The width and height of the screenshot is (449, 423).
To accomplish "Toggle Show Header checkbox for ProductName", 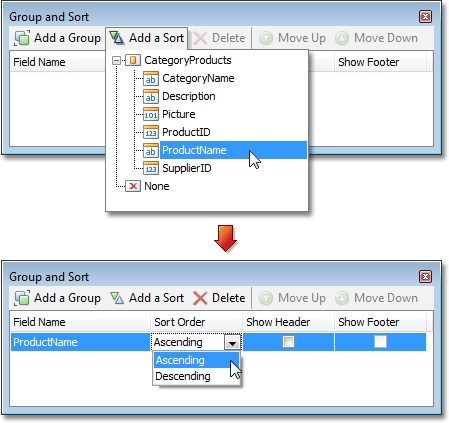I will coord(288,342).
